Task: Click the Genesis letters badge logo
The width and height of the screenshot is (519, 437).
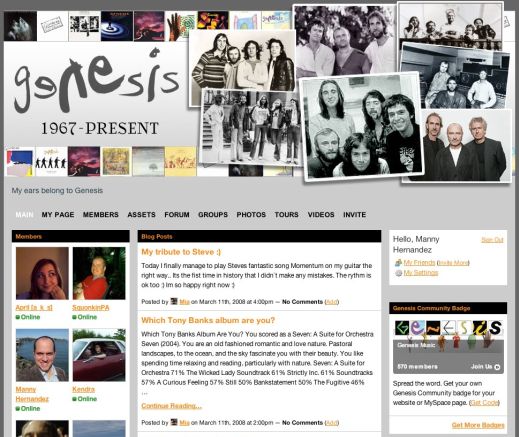Action: (449, 328)
